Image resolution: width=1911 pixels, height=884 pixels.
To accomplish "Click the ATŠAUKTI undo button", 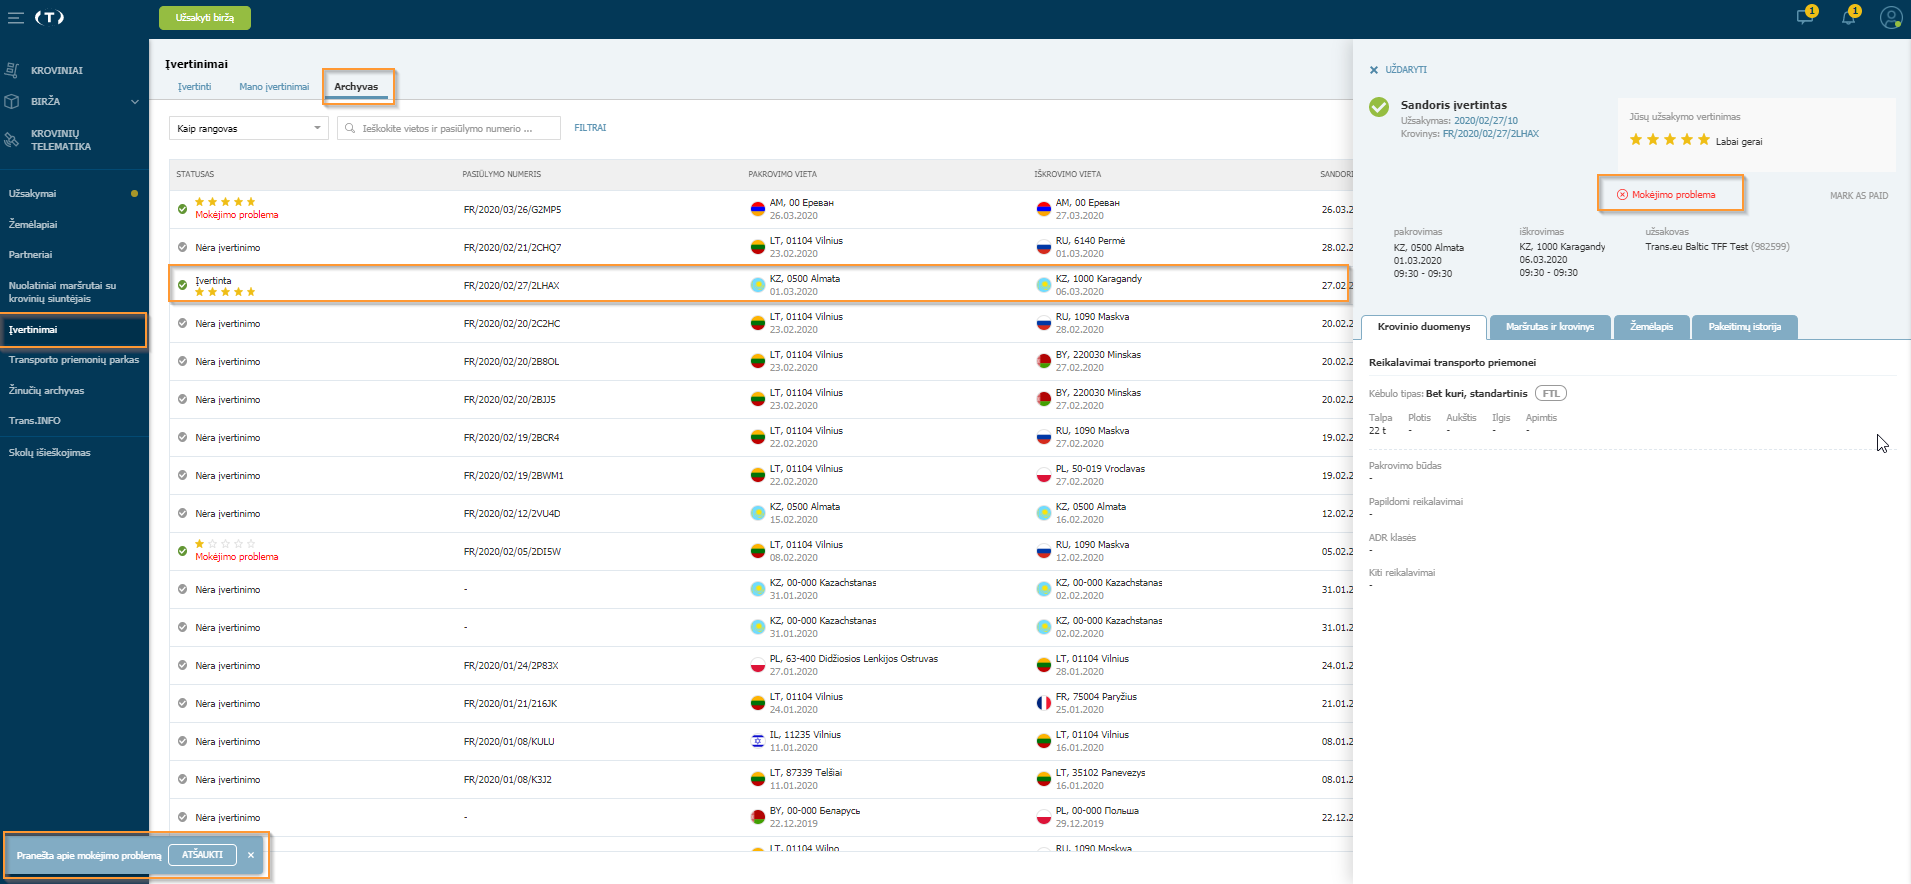I will pos(202,855).
